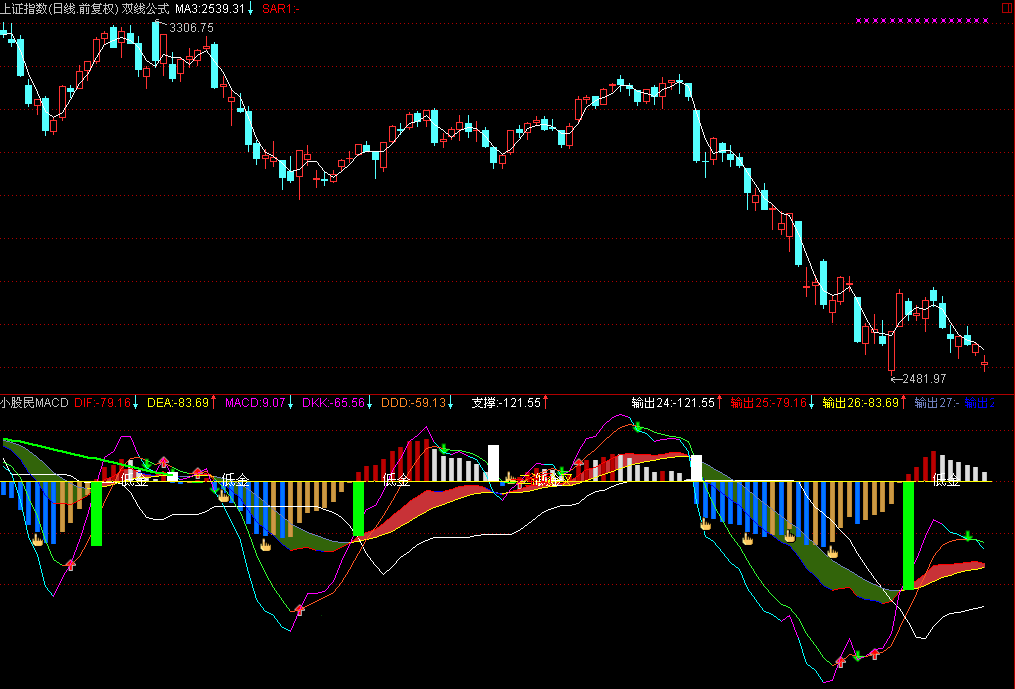Click the MA3:2539.31 value label
The width and height of the screenshot is (1015, 689).
point(210,8)
